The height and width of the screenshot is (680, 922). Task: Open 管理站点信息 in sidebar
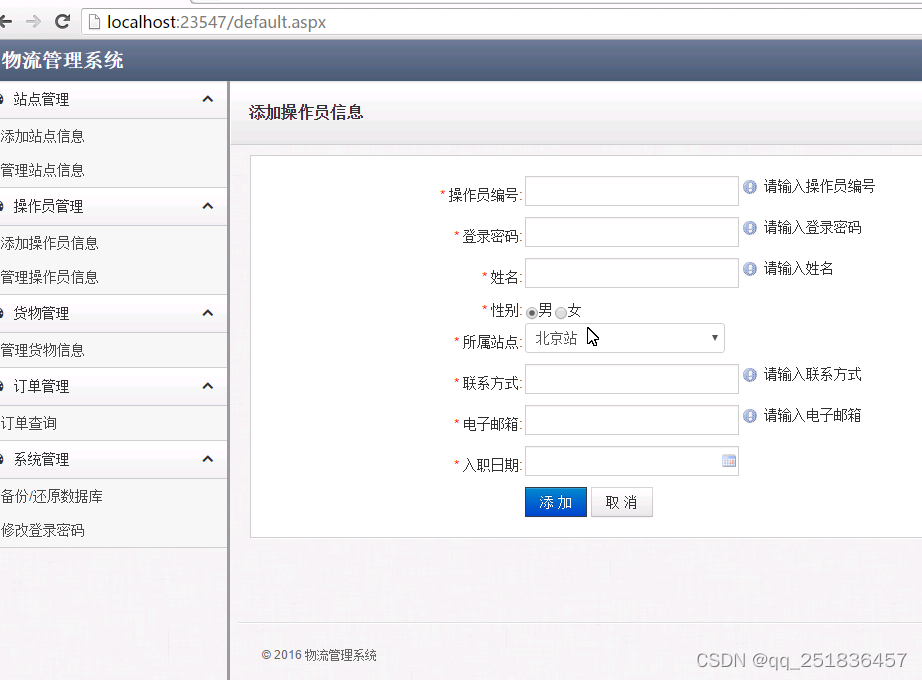pos(42,171)
